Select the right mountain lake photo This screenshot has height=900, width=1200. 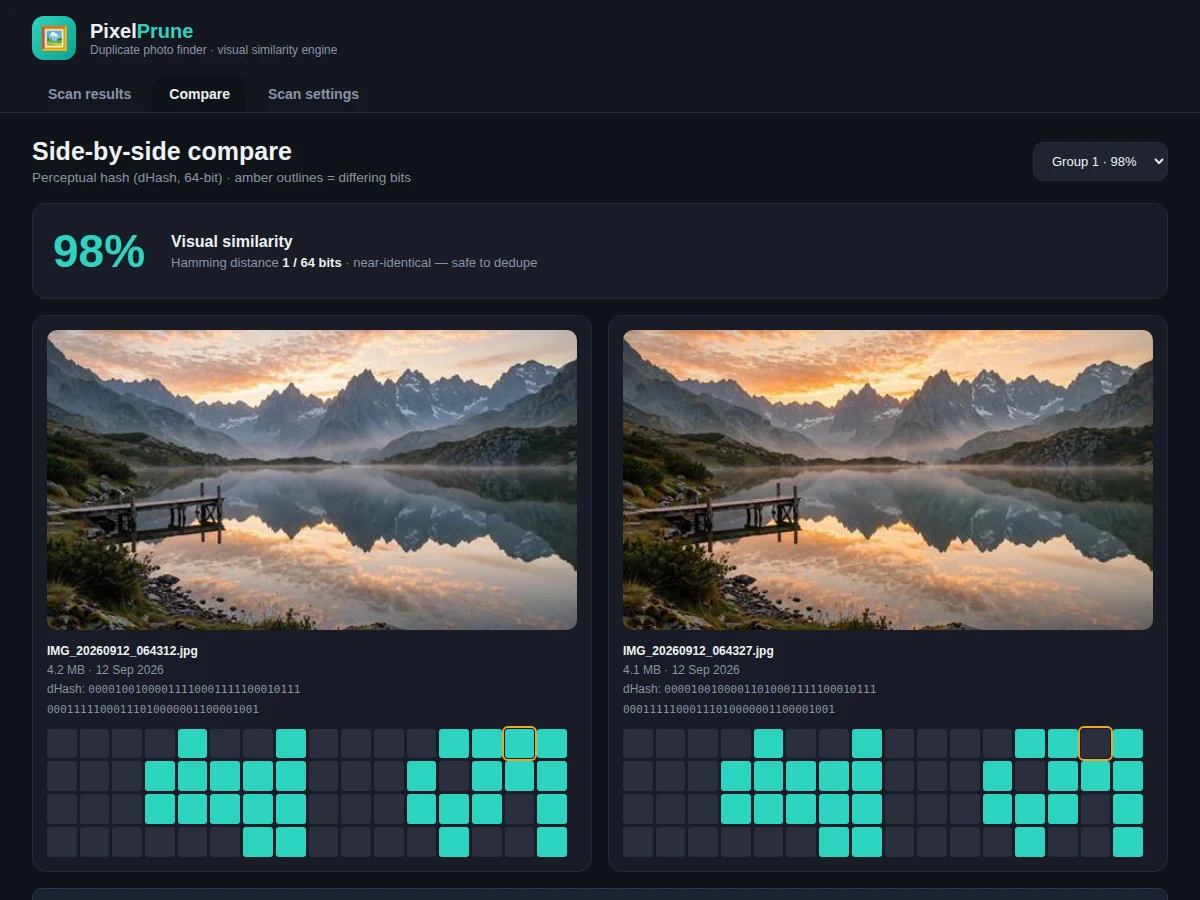coord(888,480)
